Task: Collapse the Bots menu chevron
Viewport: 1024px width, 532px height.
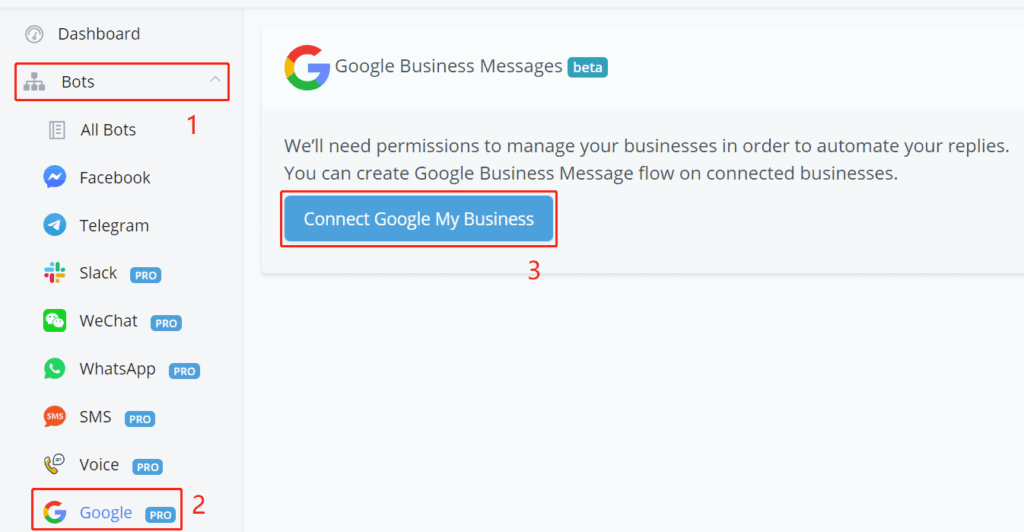Action: click(215, 81)
